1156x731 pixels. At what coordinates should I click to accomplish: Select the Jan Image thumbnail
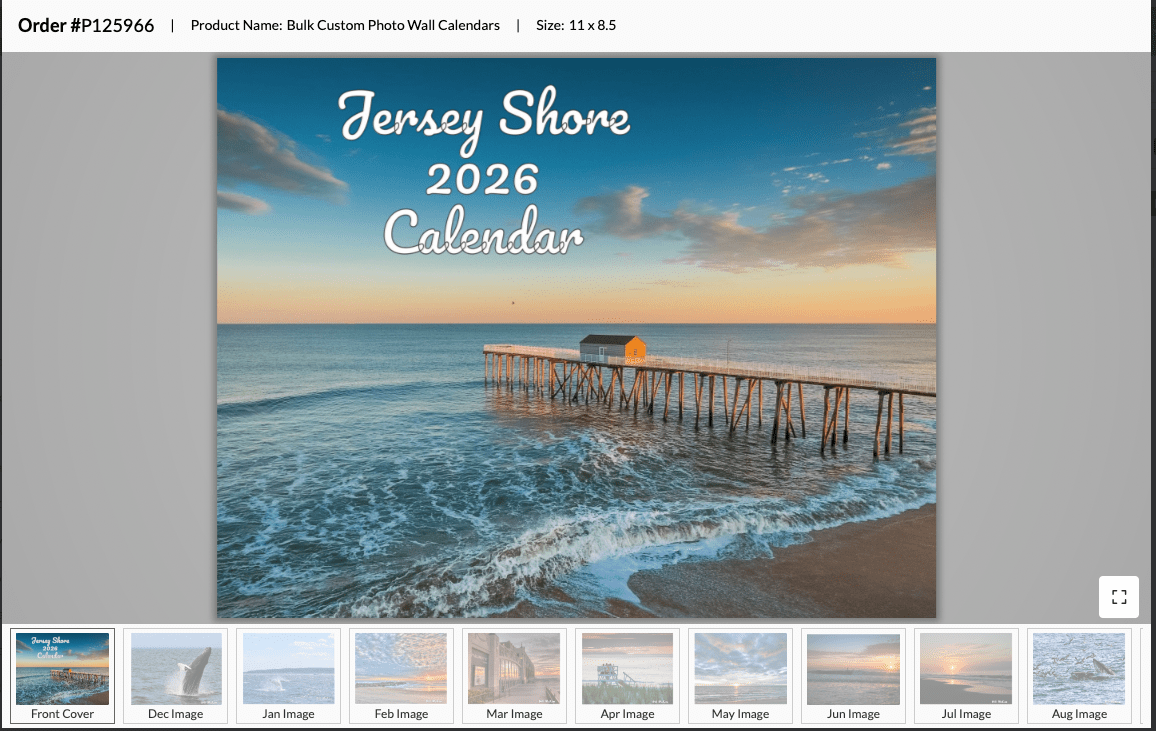pyautogui.click(x=288, y=668)
